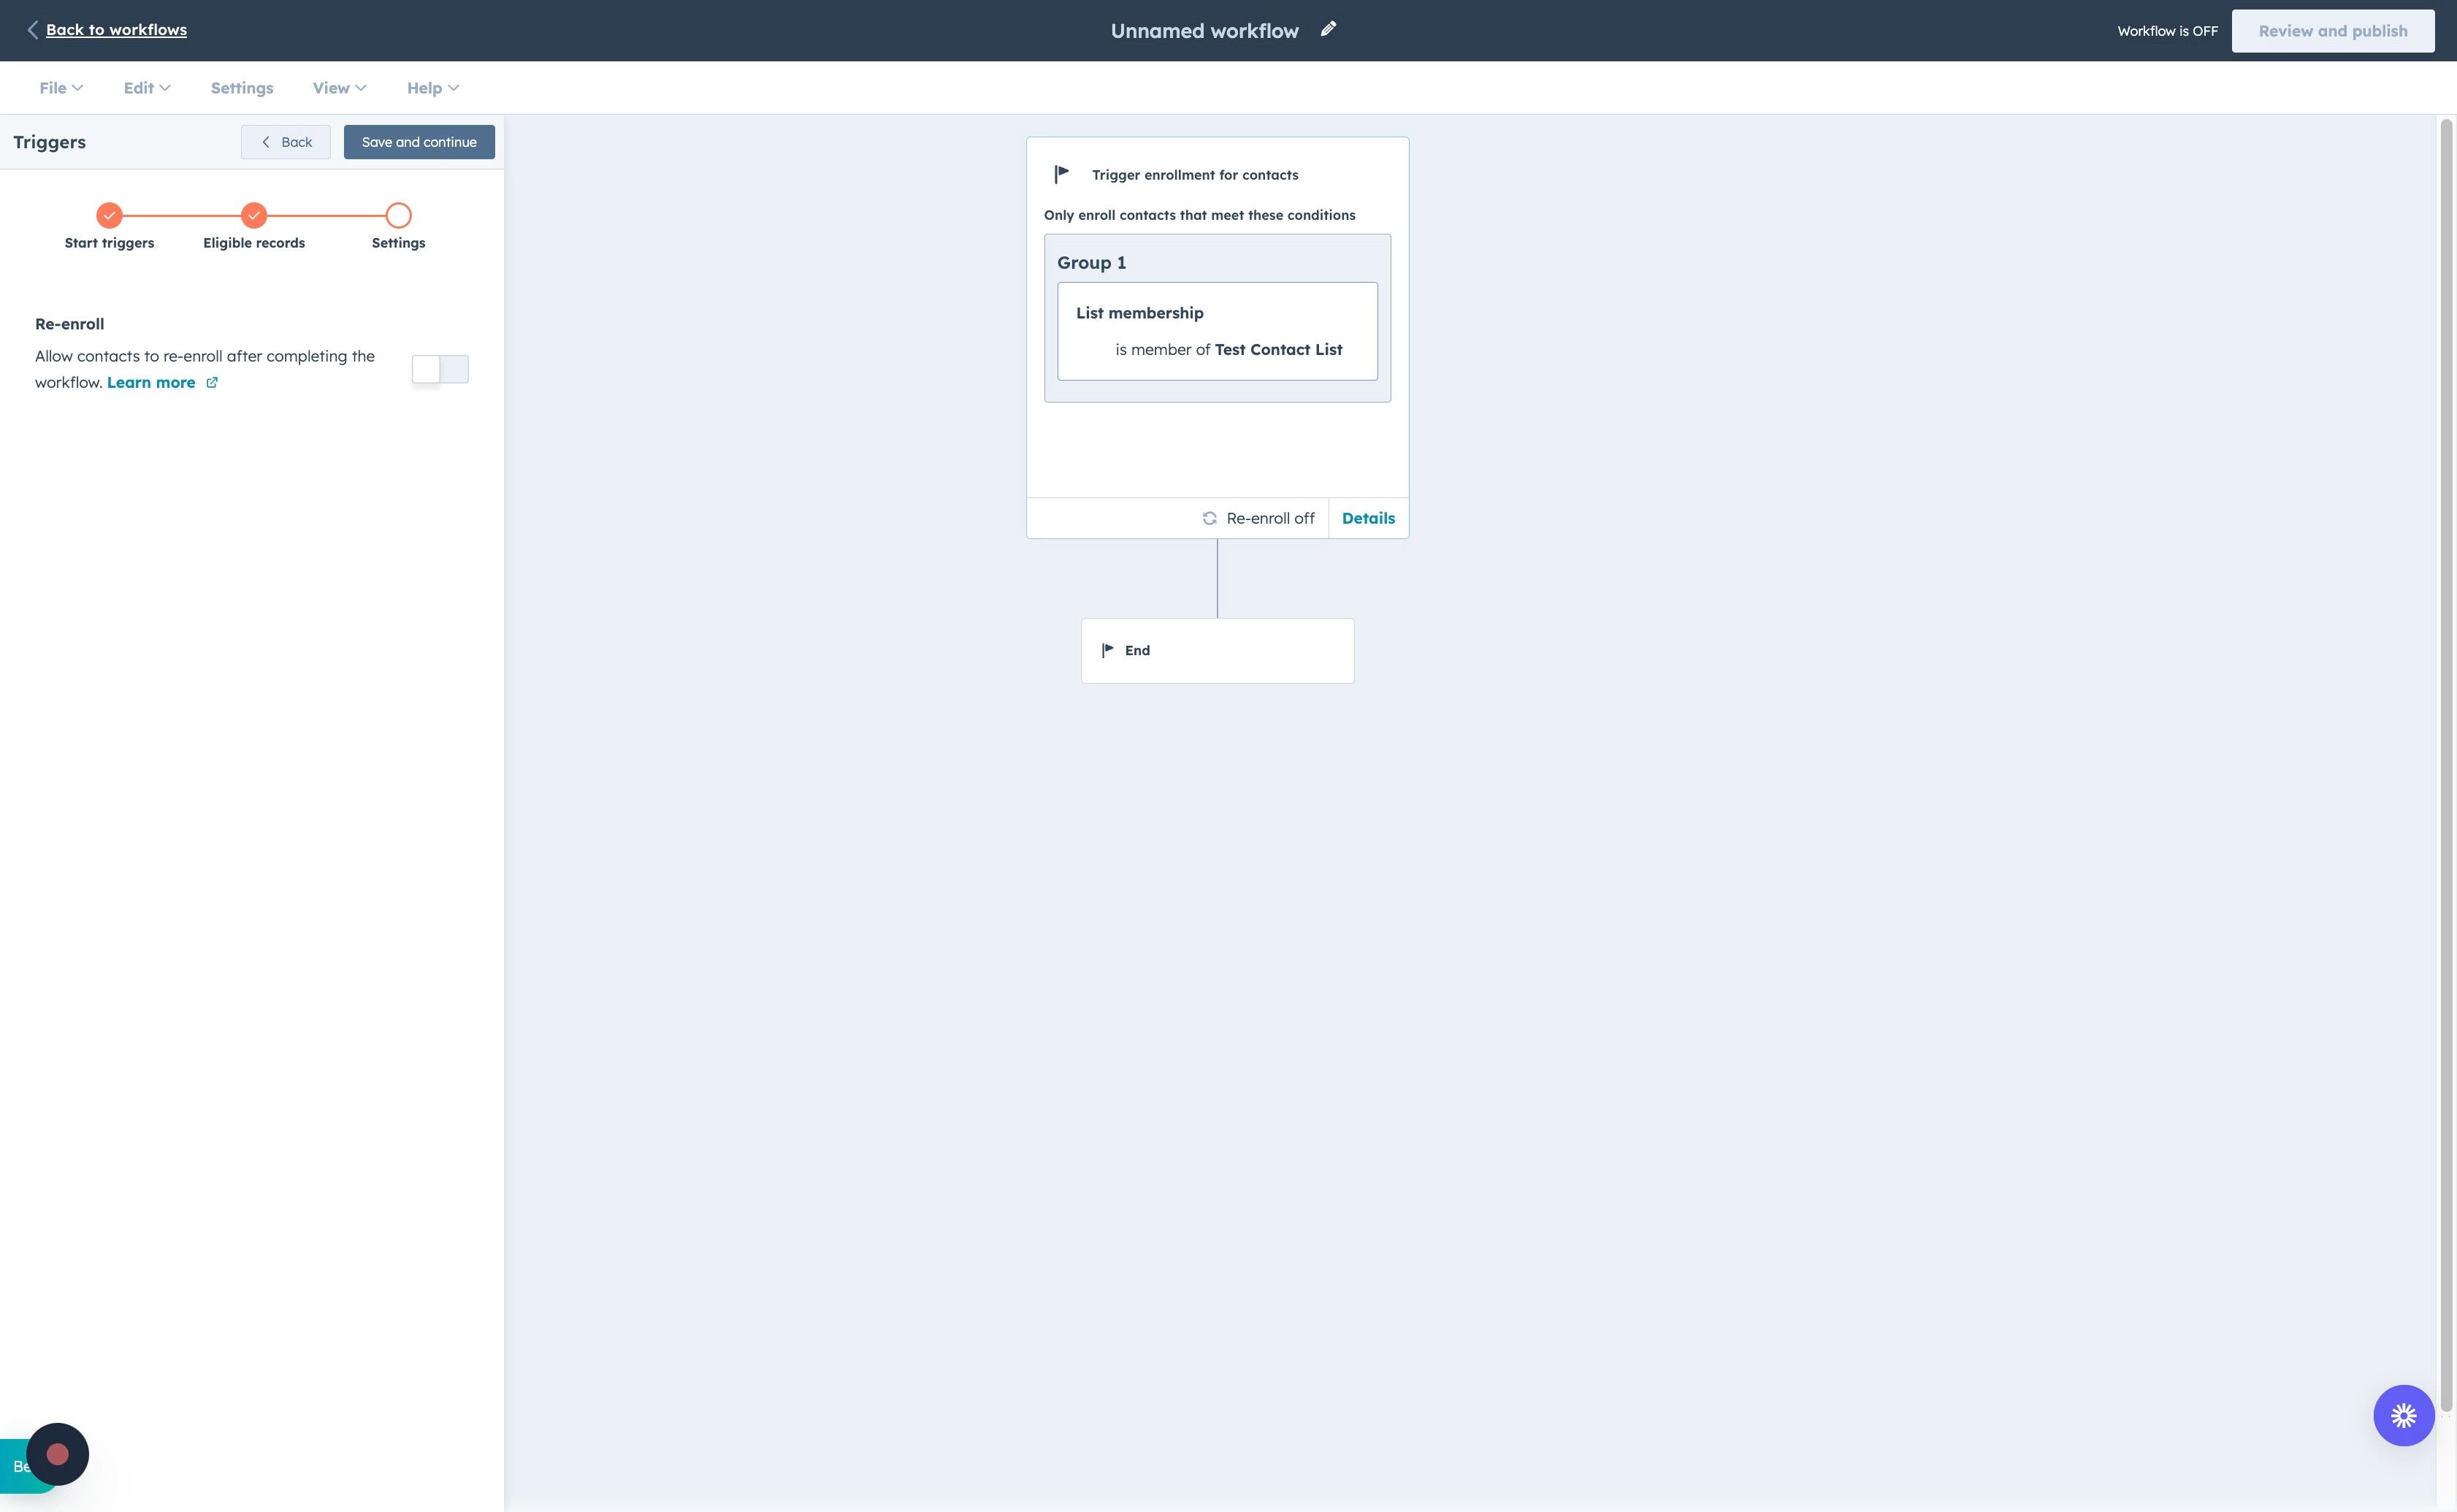Click the pencil icon to rename workflow
Image resolution: width=2457 pixels, height=1512 pixels.
pyautogui.click(x=1328, y=29)
